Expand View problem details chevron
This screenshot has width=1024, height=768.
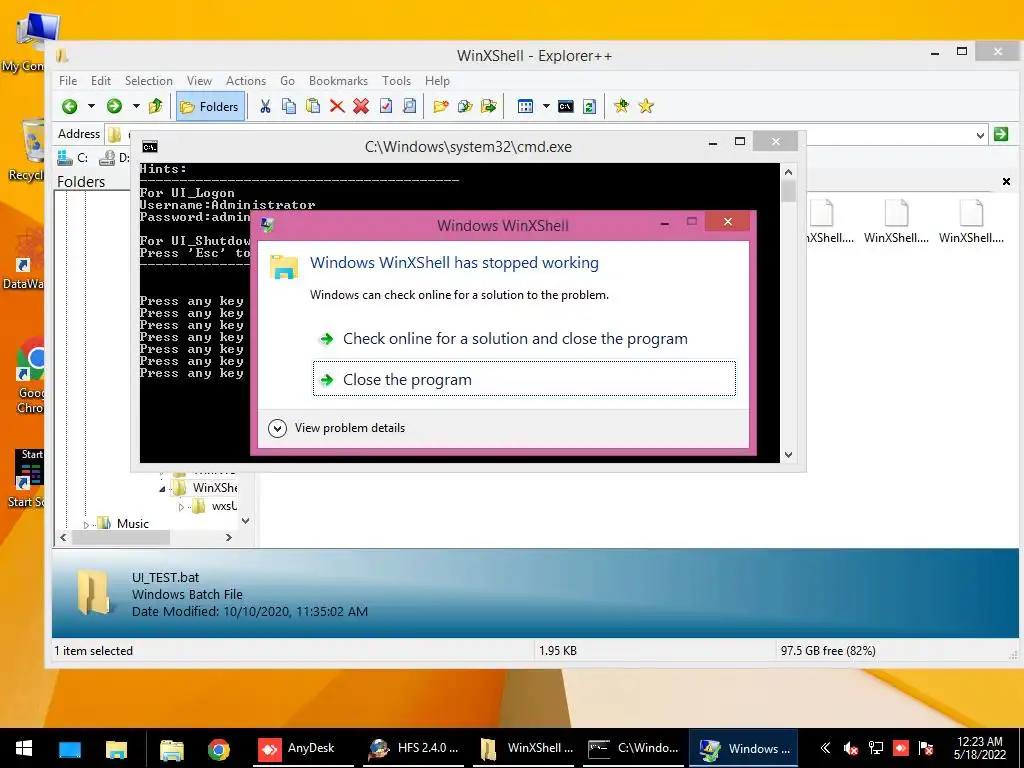tap(278, 428)
